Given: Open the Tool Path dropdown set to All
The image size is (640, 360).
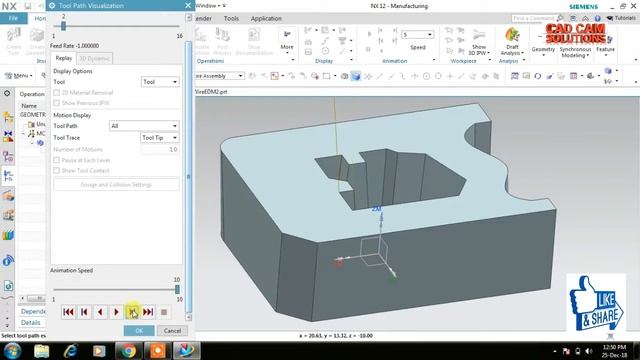Looking at the screenshot, I should 144,126.
